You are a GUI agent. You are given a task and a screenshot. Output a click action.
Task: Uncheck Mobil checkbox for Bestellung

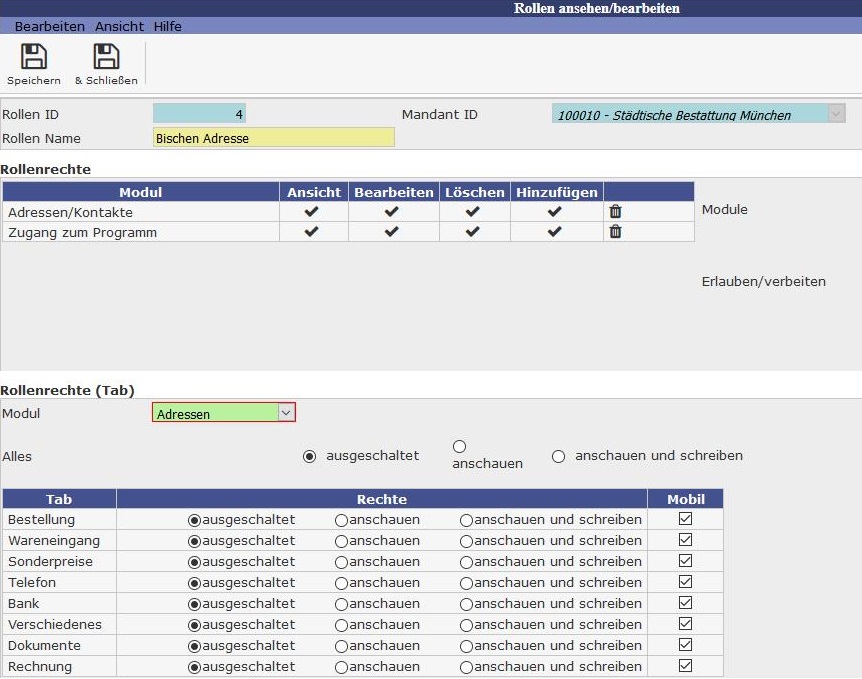(685, 520)
